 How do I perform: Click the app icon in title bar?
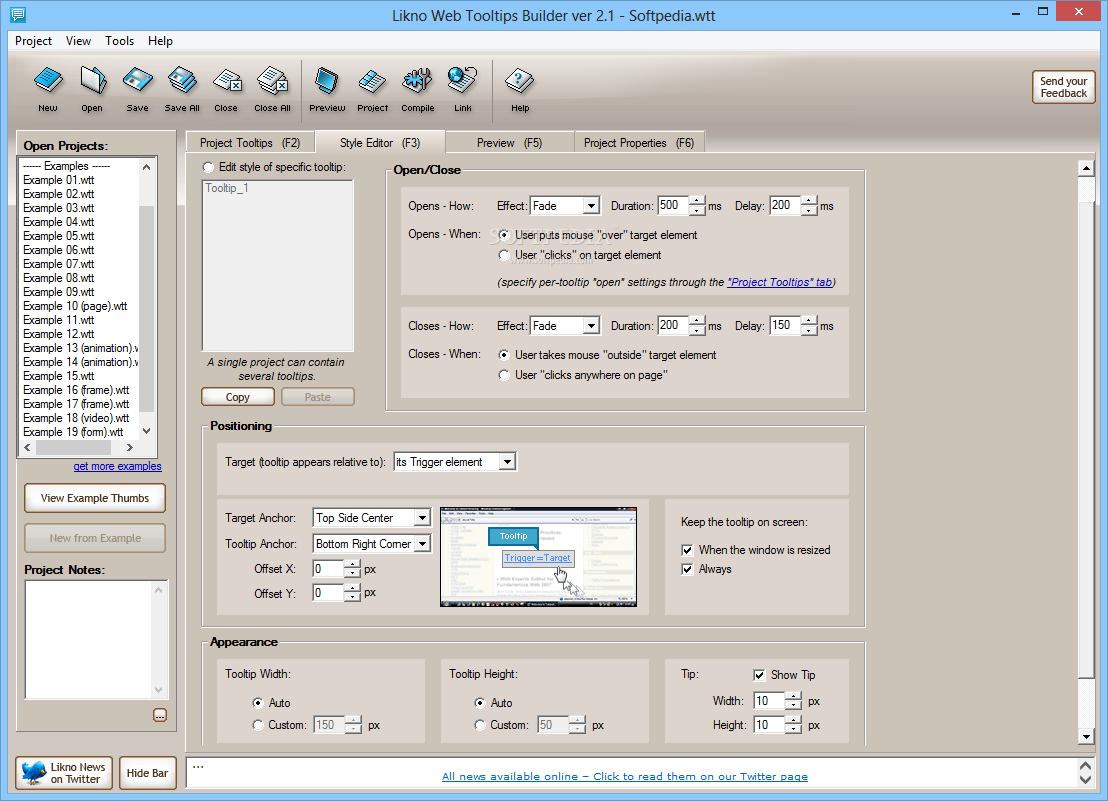point(18,14)
